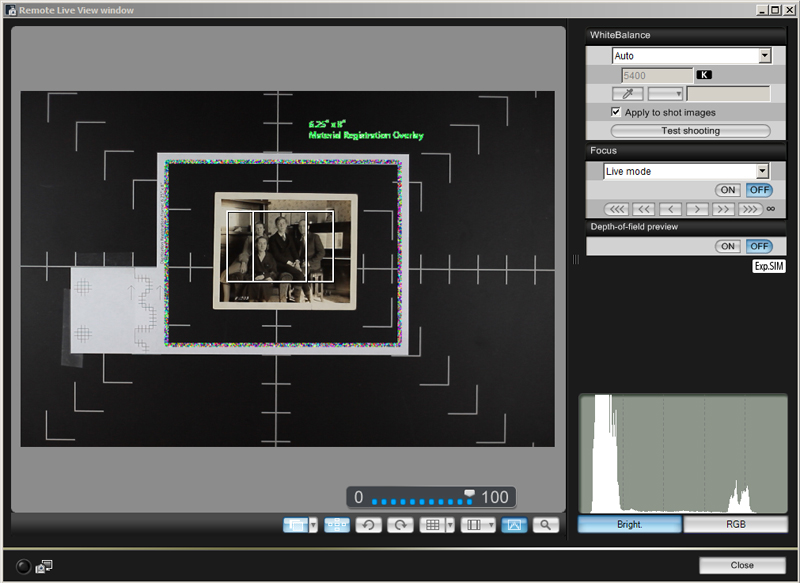
Task: Click the overlay opacity slider handle
Action: coord(470,492)
